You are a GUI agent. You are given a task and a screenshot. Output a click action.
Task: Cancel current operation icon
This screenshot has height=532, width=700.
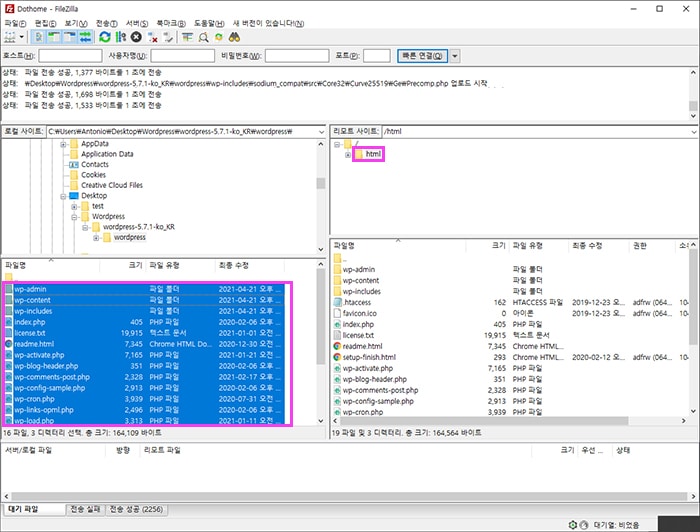pos(136,37)
